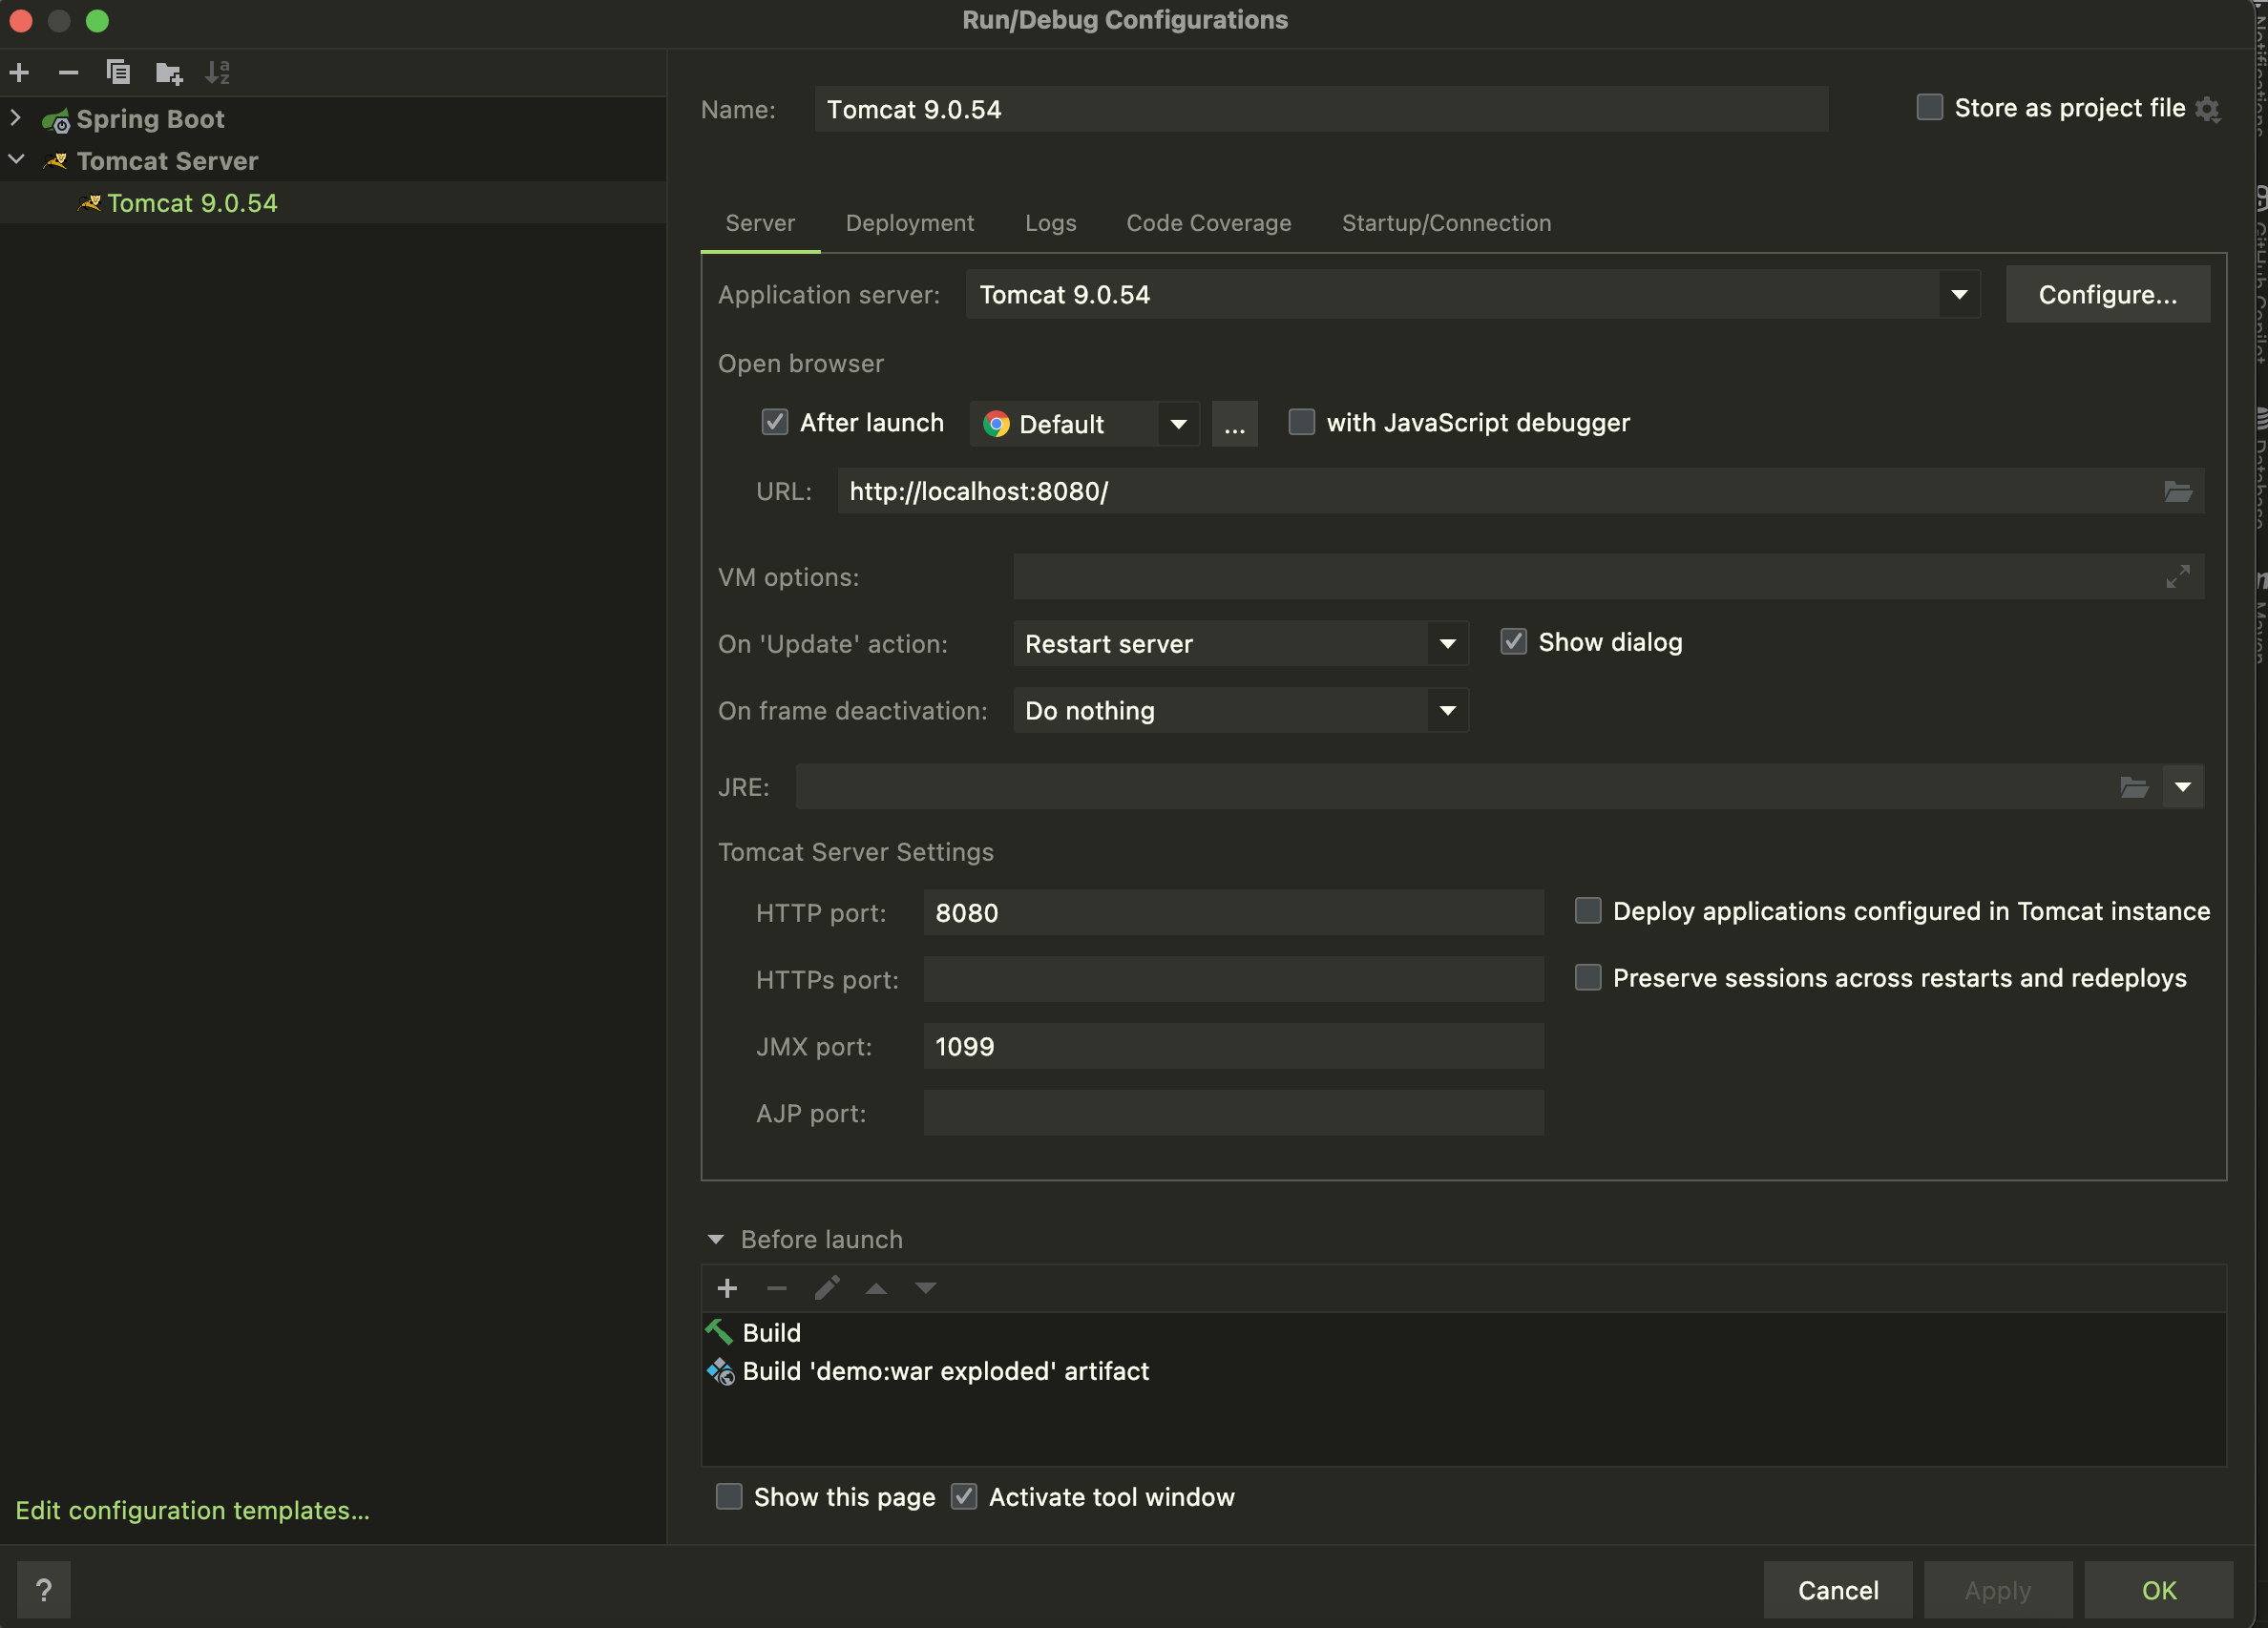Add a Before launch task

(727, 1288)
